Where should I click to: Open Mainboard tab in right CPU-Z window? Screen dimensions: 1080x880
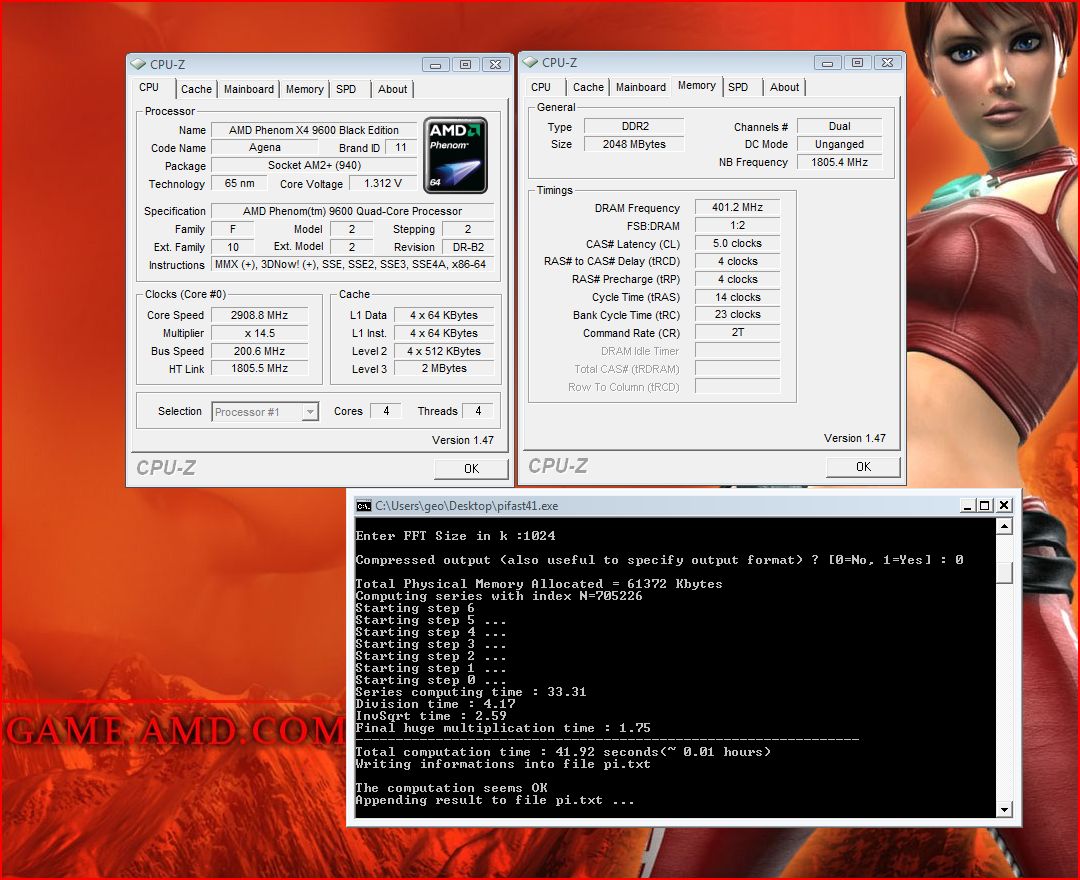[x=641, y=87]
